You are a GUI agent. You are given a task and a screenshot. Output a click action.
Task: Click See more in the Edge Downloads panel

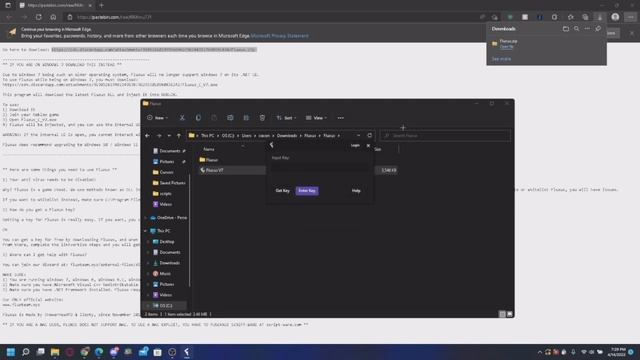click(501, 59)
